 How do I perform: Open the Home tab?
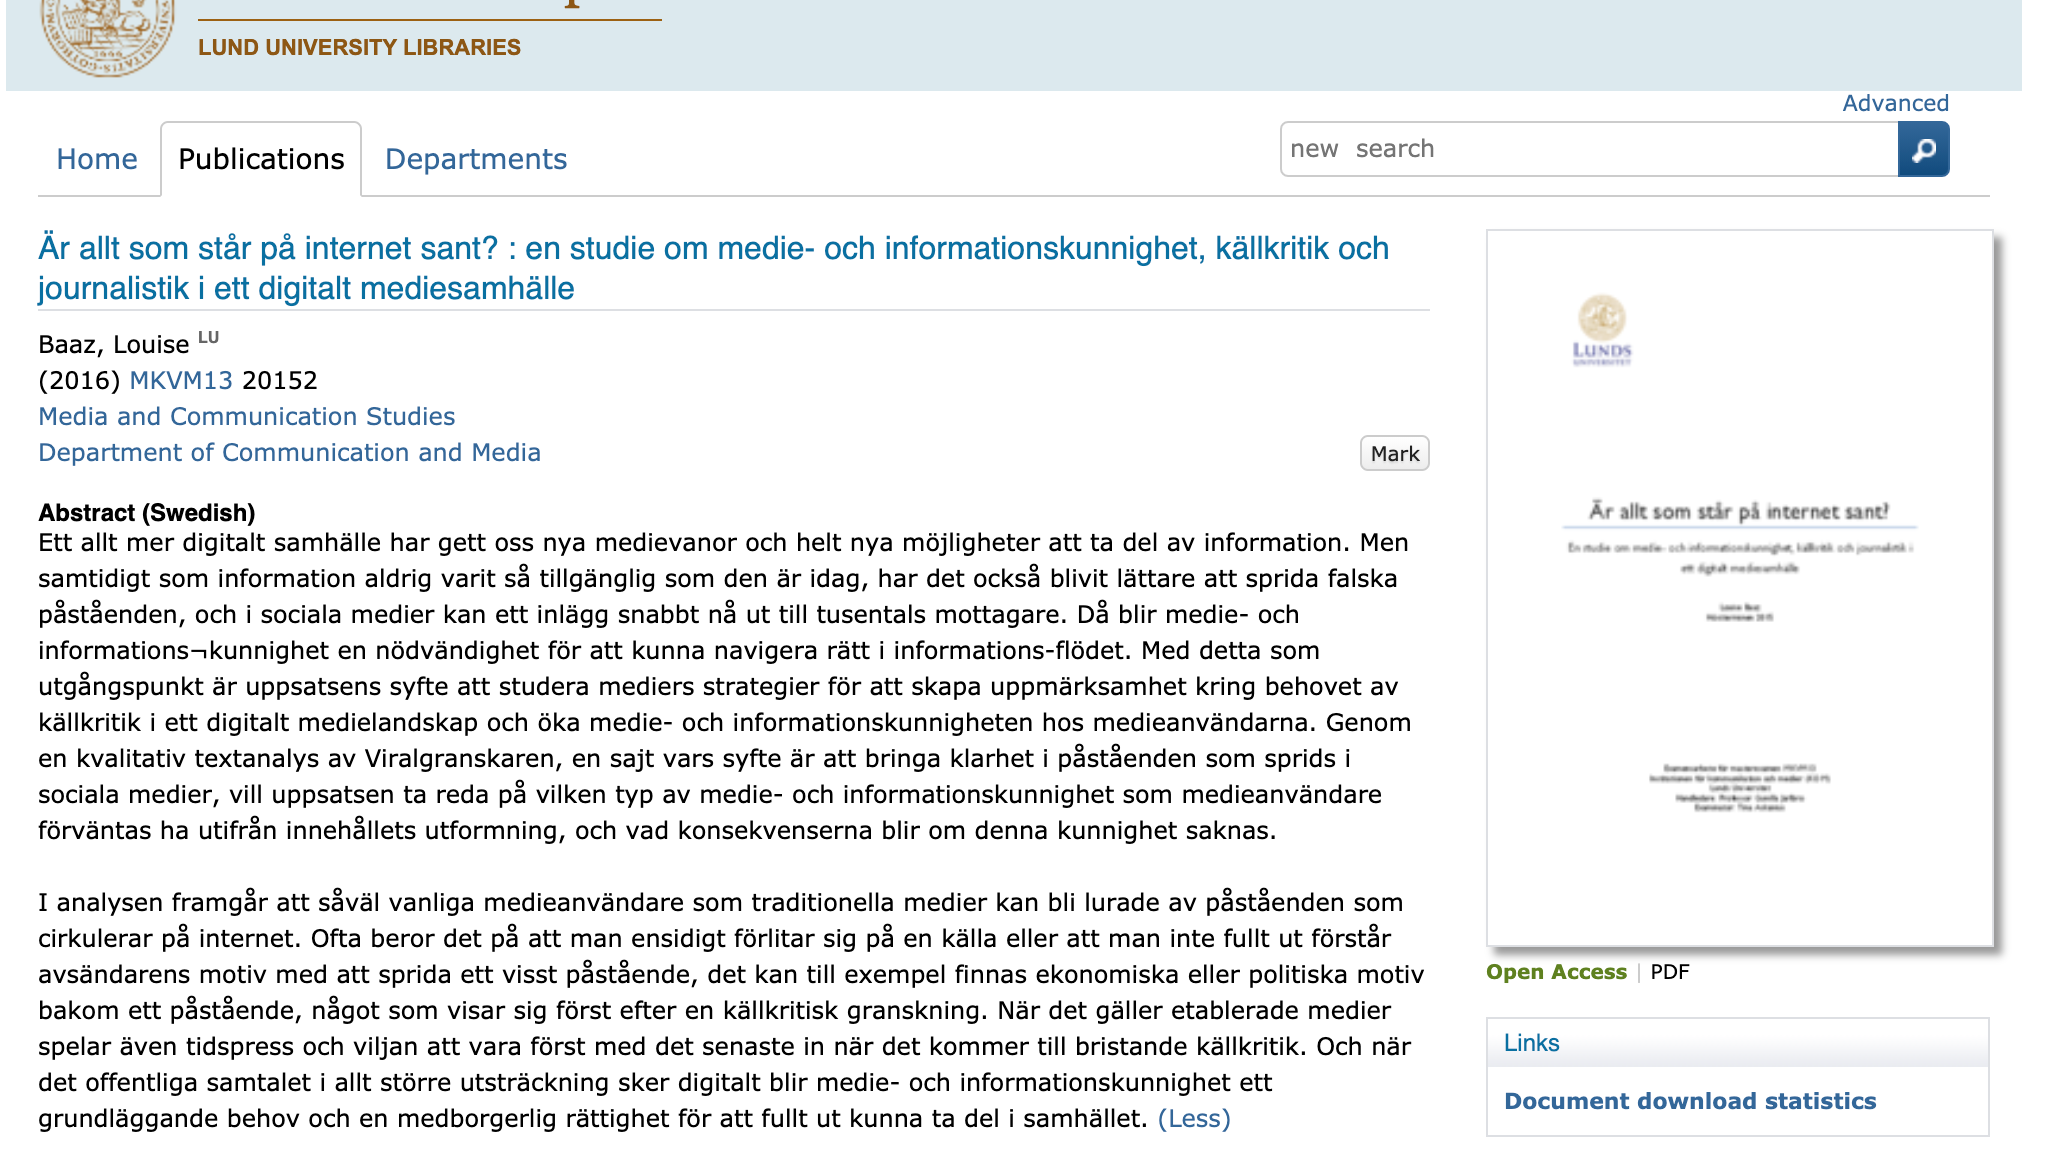coord(97,159)
